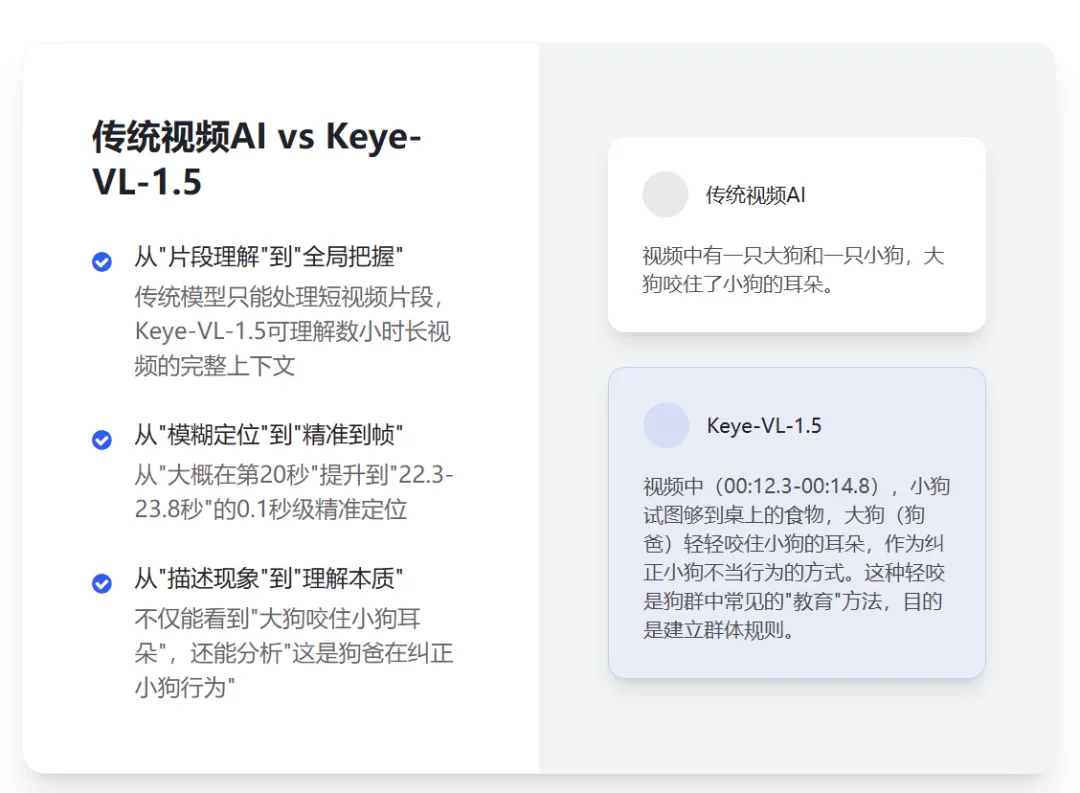Click the text 视频中有一只大狗和一只小狗
Screen dimensions: 1080x793
point(793,269)
